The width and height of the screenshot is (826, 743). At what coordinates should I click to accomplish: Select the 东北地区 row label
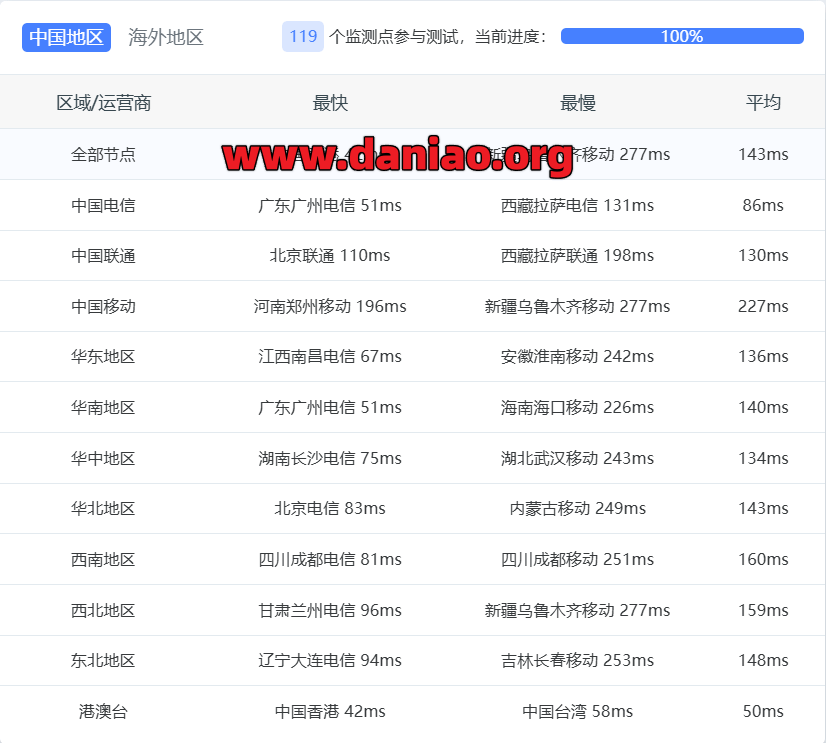coord(103,660)
